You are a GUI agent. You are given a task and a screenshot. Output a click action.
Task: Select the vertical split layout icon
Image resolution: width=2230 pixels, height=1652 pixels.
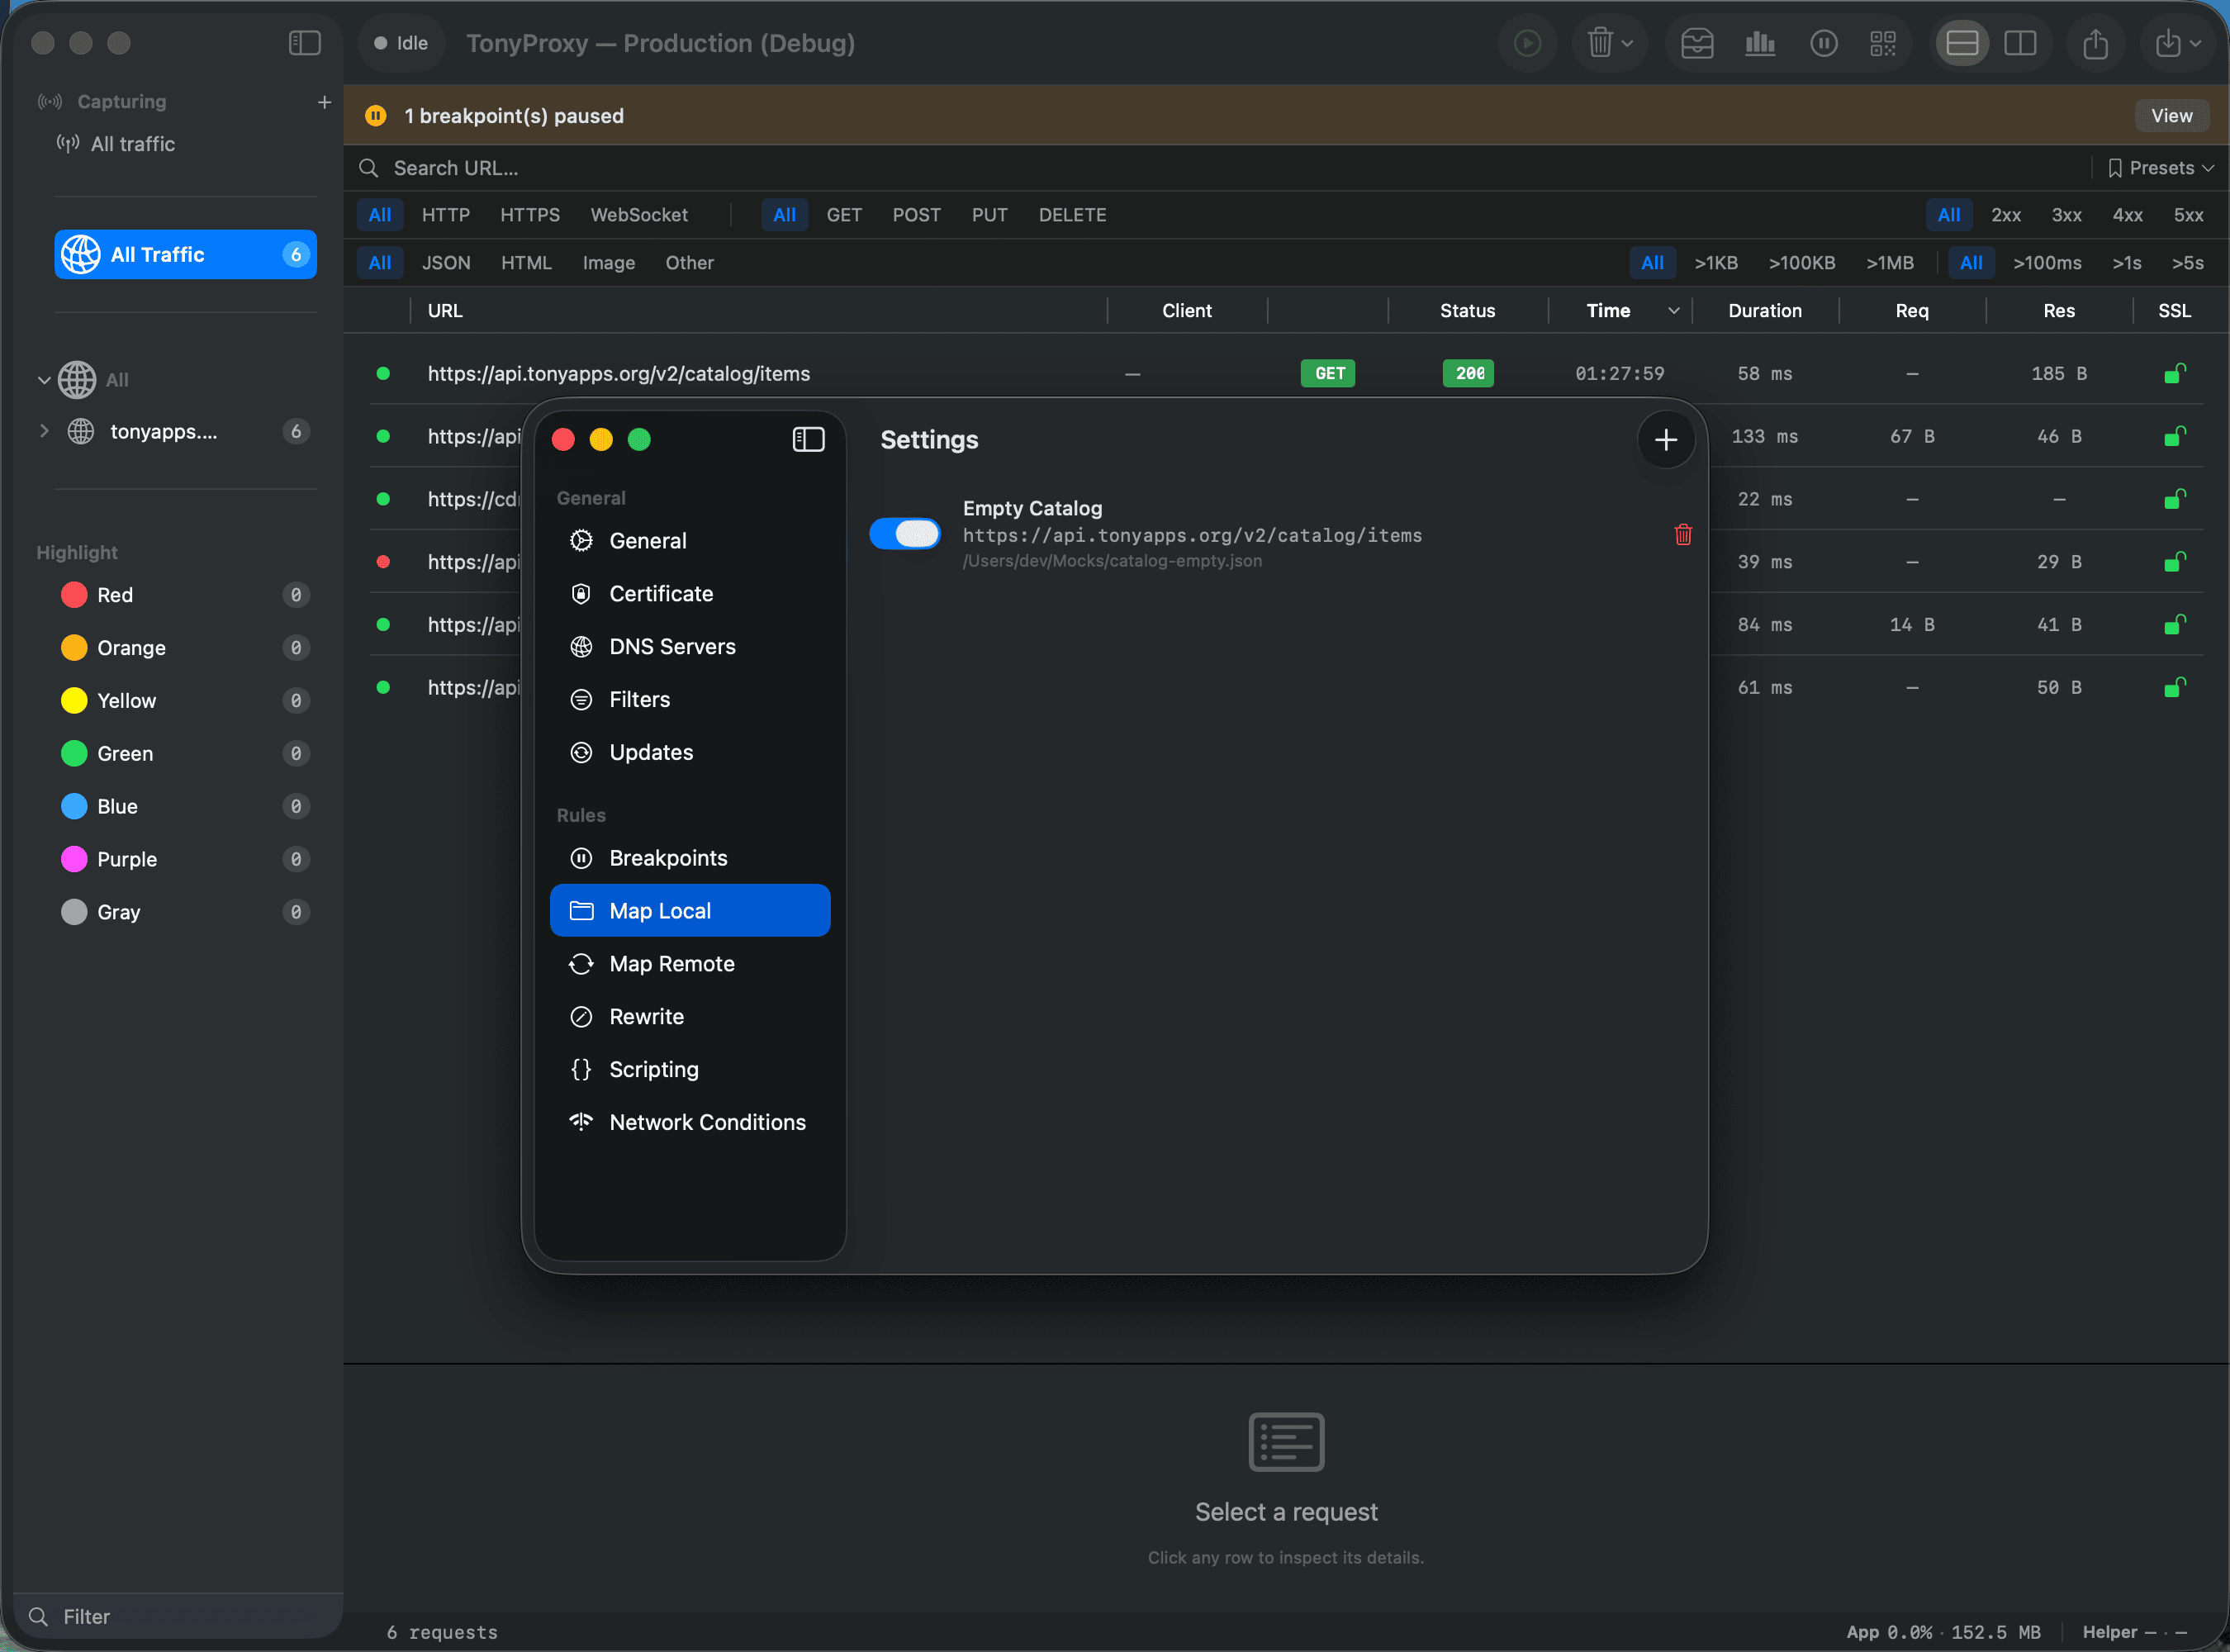[2020, 43]
